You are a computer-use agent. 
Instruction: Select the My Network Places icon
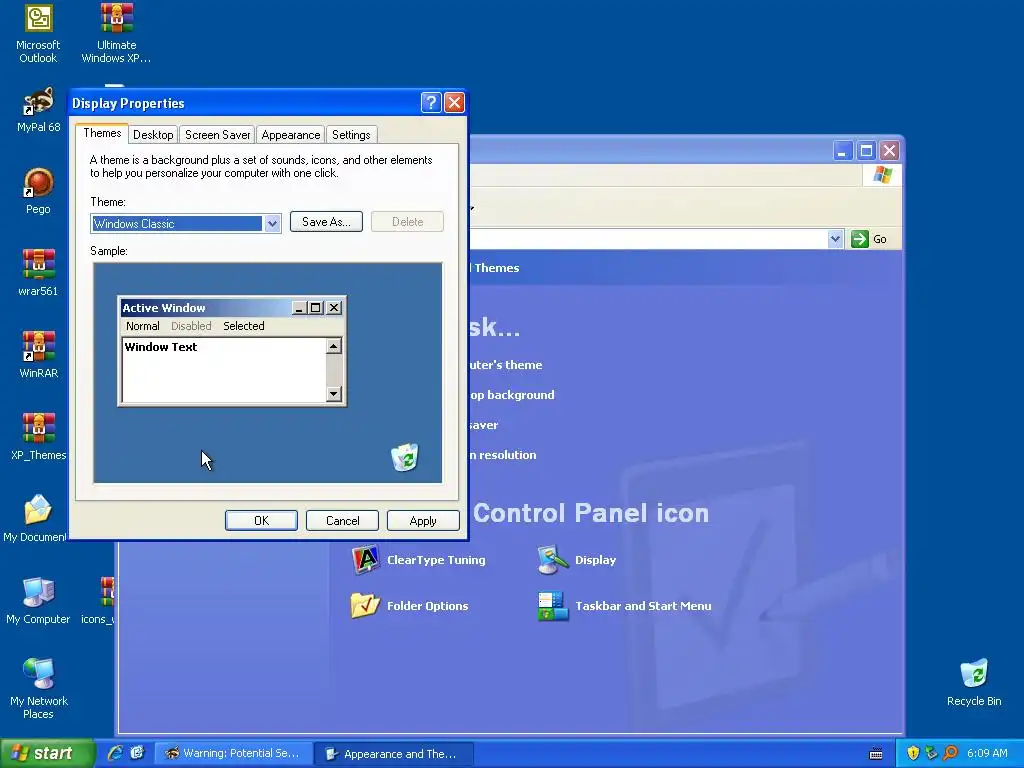[39, 689]
